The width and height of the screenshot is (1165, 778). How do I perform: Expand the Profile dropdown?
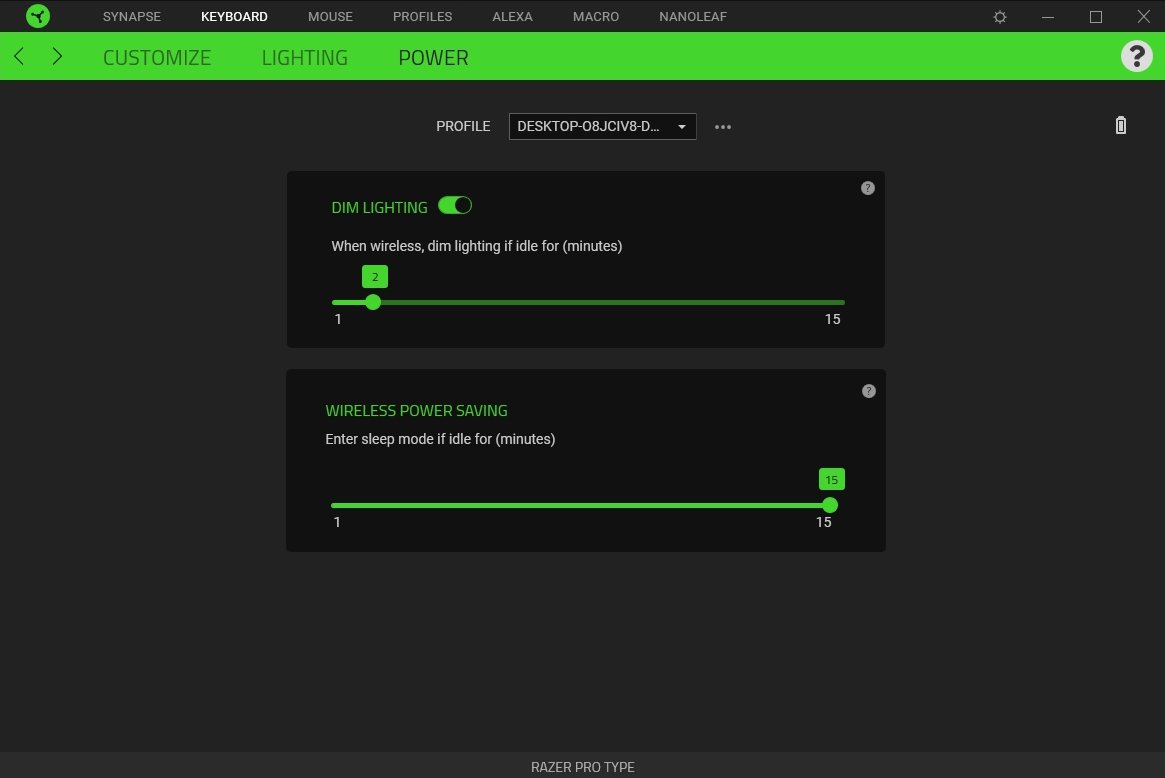click(603, 126)
